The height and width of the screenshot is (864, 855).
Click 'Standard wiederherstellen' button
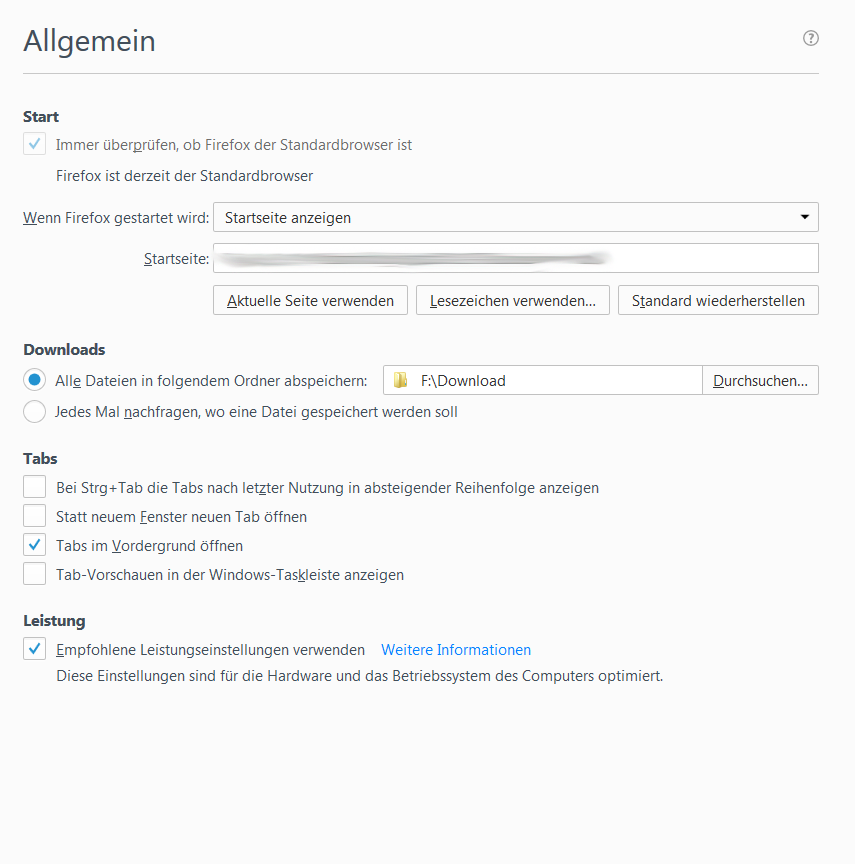(x=718, y=300)
